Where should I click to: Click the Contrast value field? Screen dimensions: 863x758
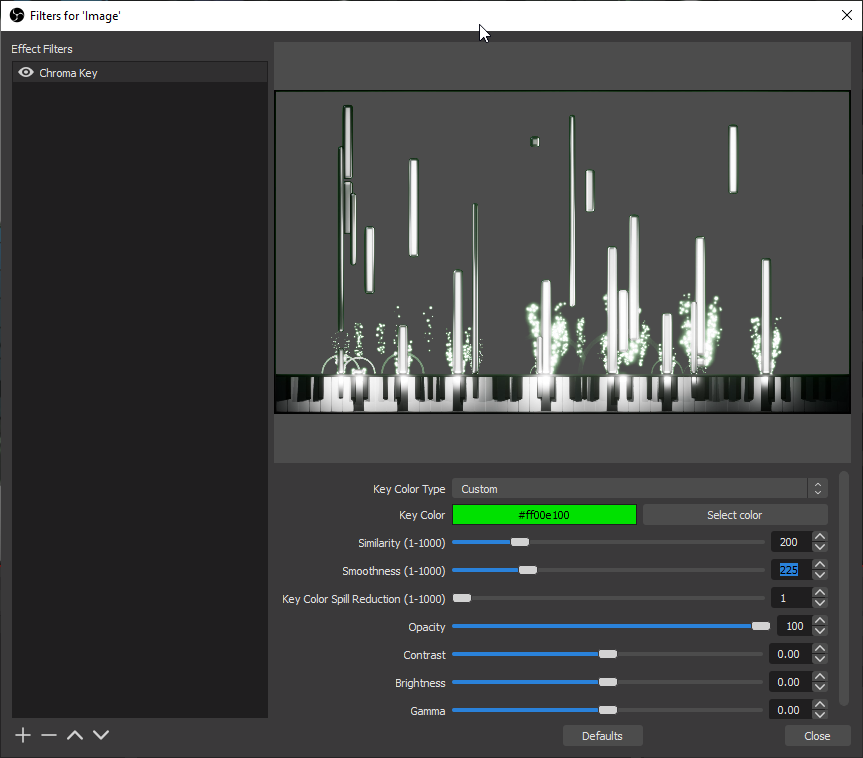pos(790,655)
